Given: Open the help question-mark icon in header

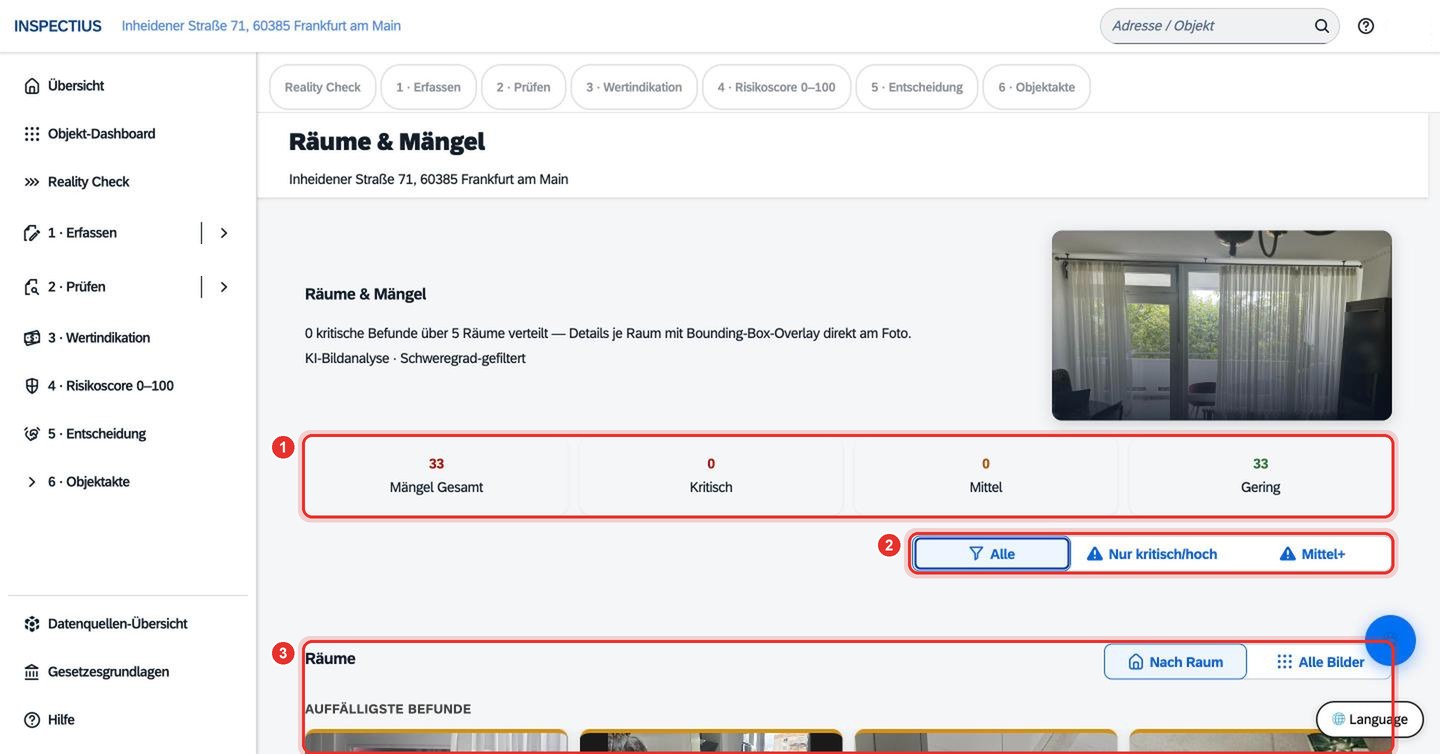Looking at the screenshot, I should (x=1366, y=26).
